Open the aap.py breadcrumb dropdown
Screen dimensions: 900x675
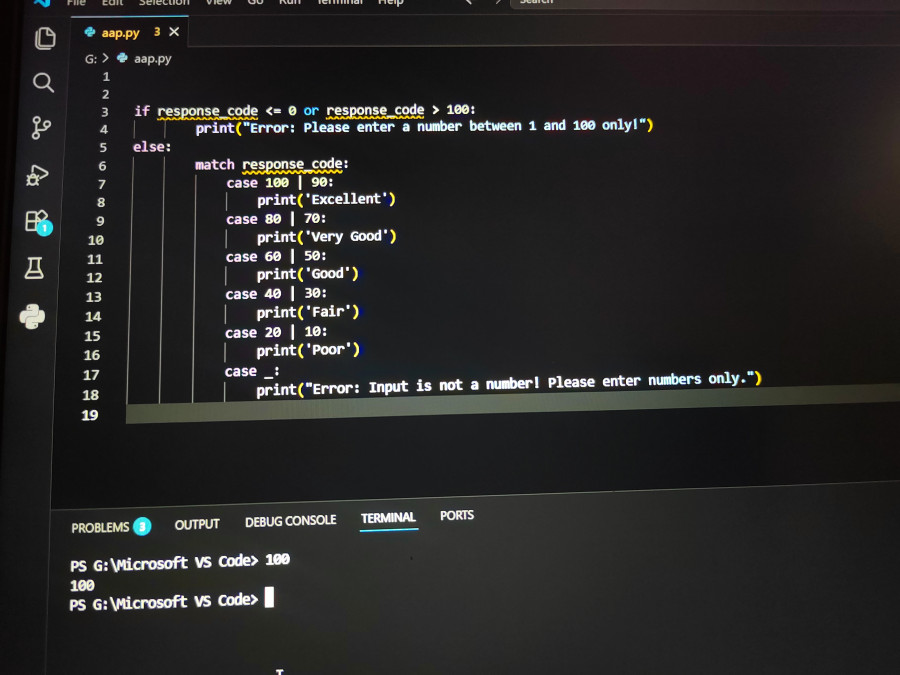[152, 59]
